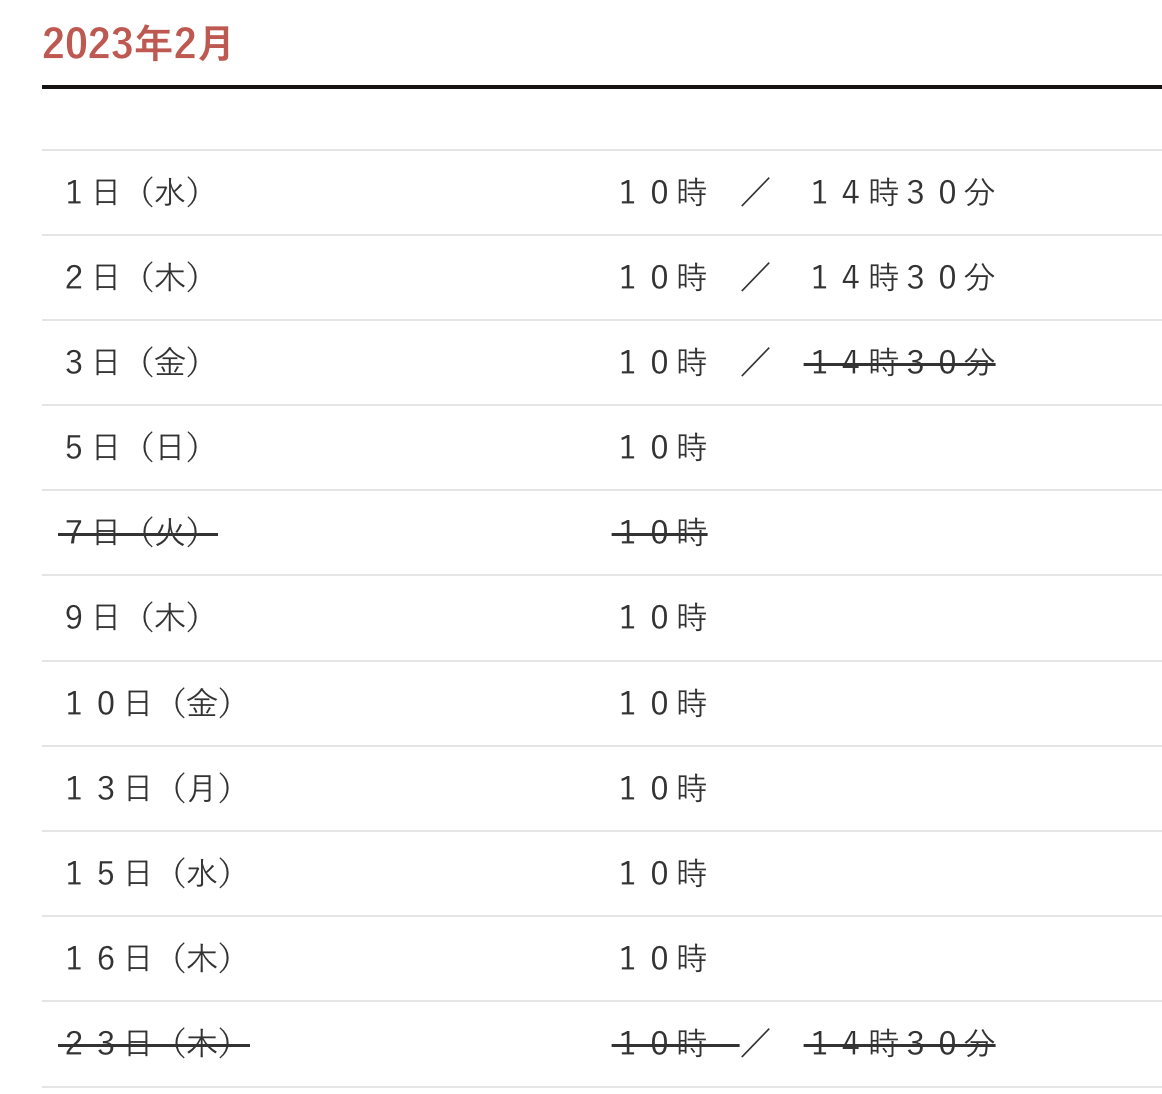Select the 13日（月） date cell

(x=150, y=789)
